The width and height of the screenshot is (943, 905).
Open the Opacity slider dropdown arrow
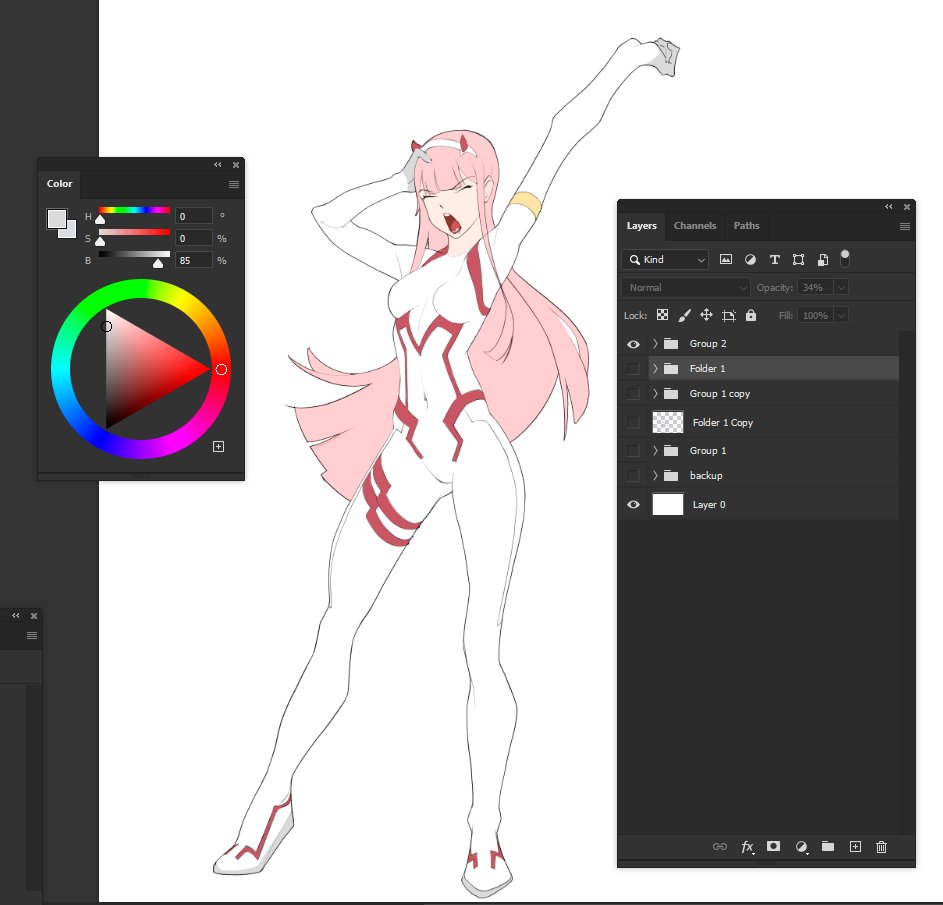coord(841,287)
